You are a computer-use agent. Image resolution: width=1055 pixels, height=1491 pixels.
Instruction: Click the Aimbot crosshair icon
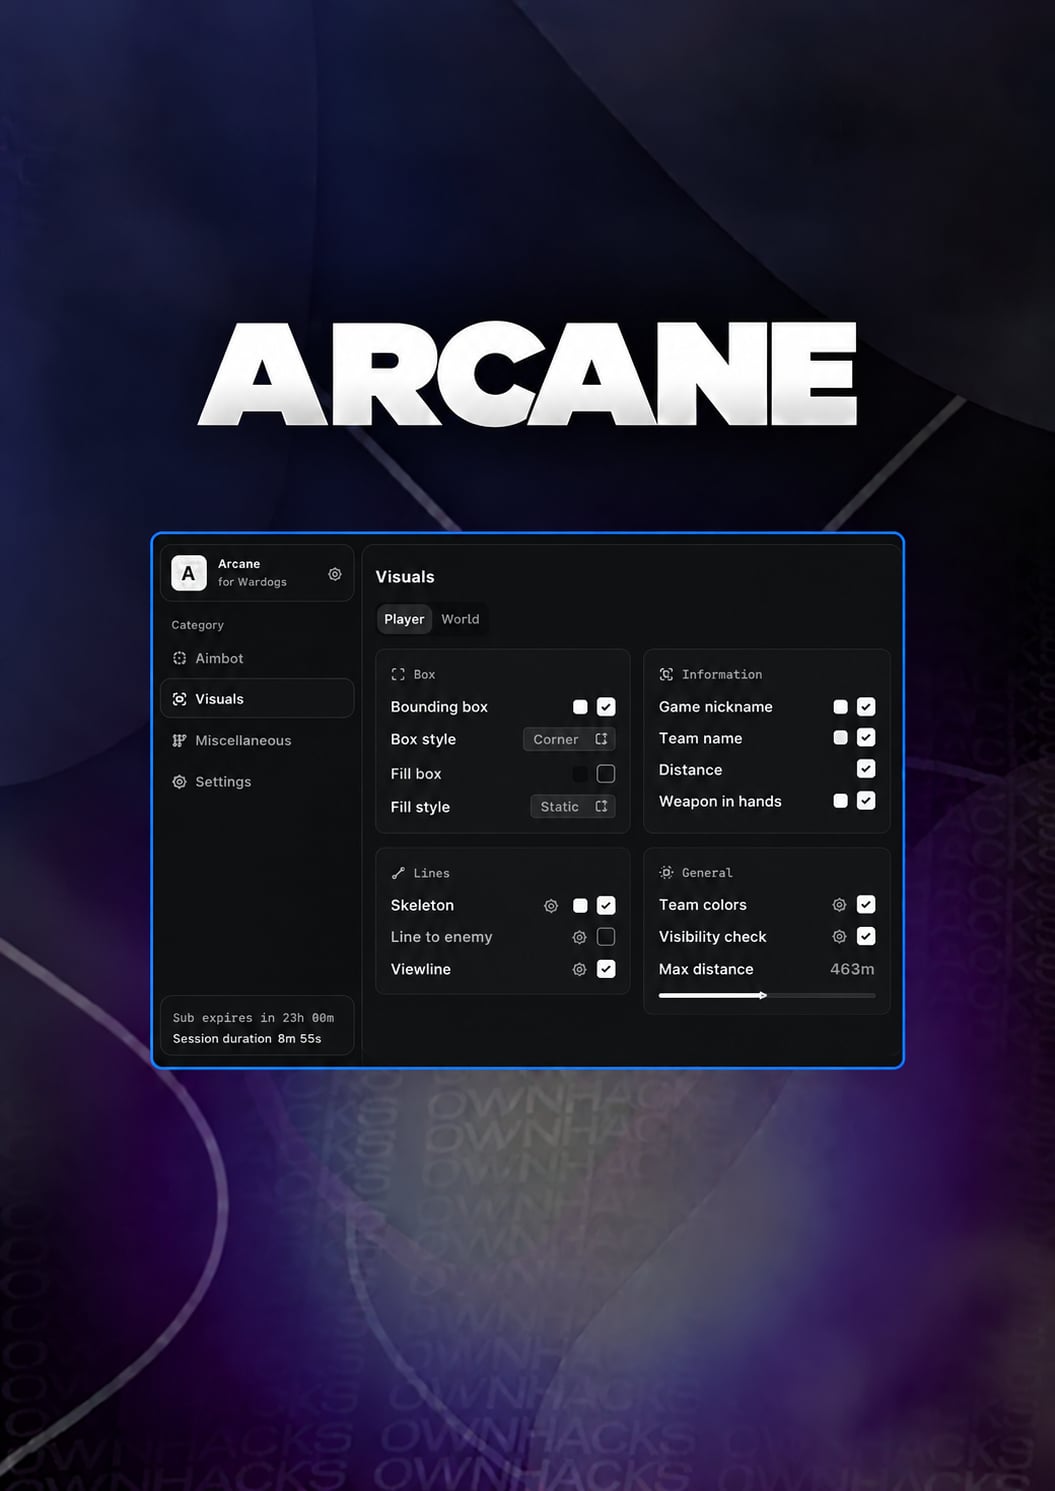180,658
